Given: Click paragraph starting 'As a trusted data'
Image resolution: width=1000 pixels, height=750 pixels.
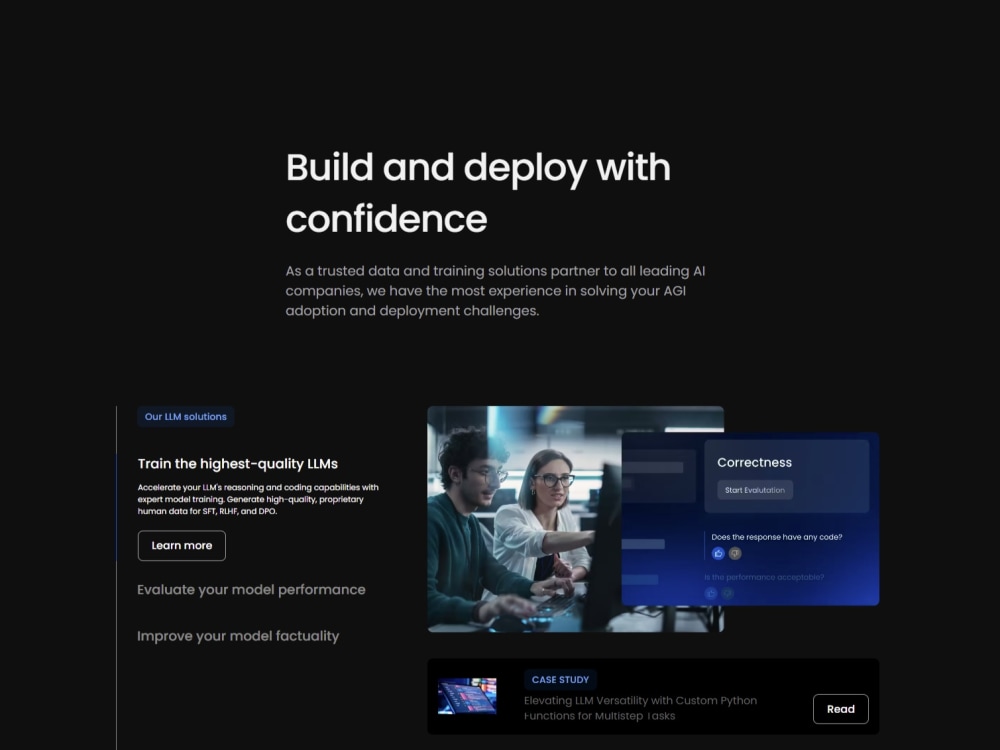Looking at the screenshot, I should pyautogui.click(x=496, y=291).
